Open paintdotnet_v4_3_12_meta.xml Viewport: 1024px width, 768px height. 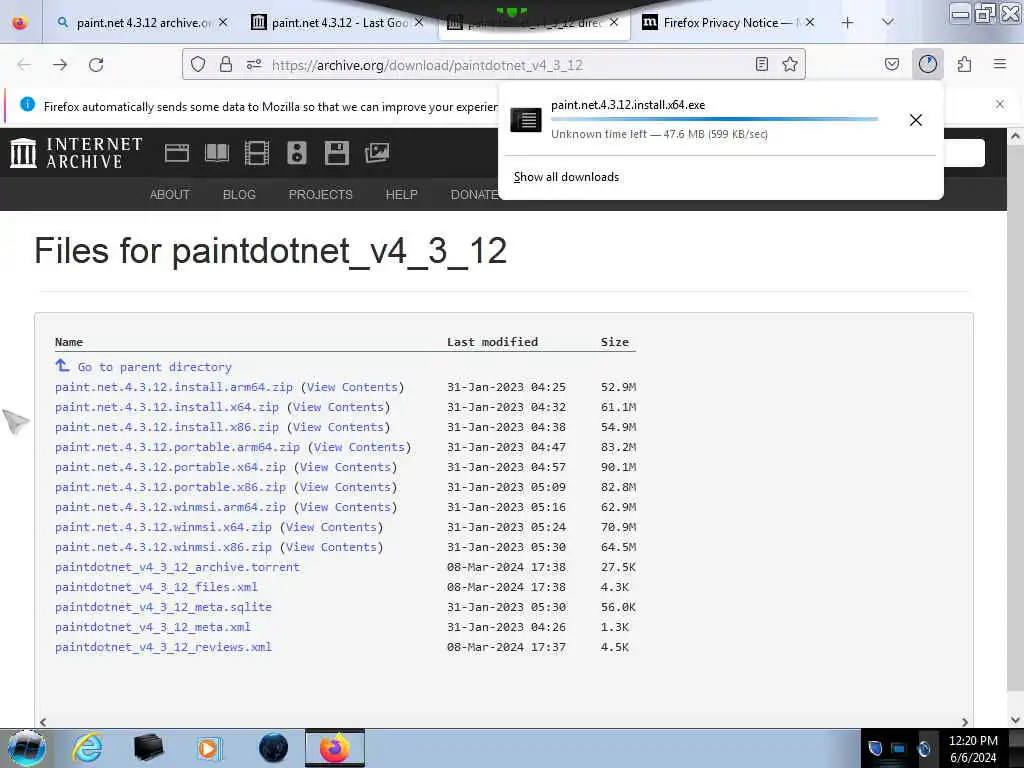[153, 627]
